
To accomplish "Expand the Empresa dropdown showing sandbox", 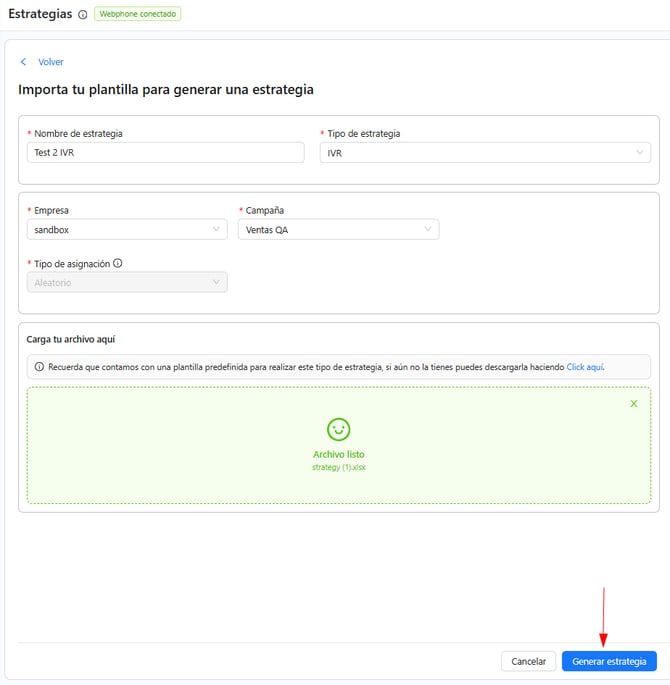I will (127, 230).
